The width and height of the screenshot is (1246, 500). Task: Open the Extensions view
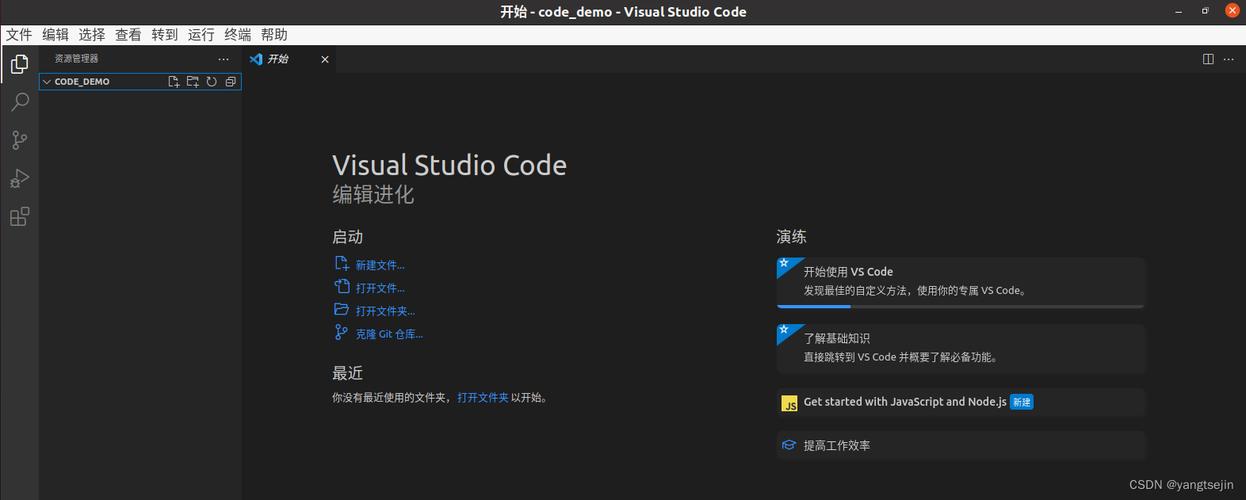19,216
